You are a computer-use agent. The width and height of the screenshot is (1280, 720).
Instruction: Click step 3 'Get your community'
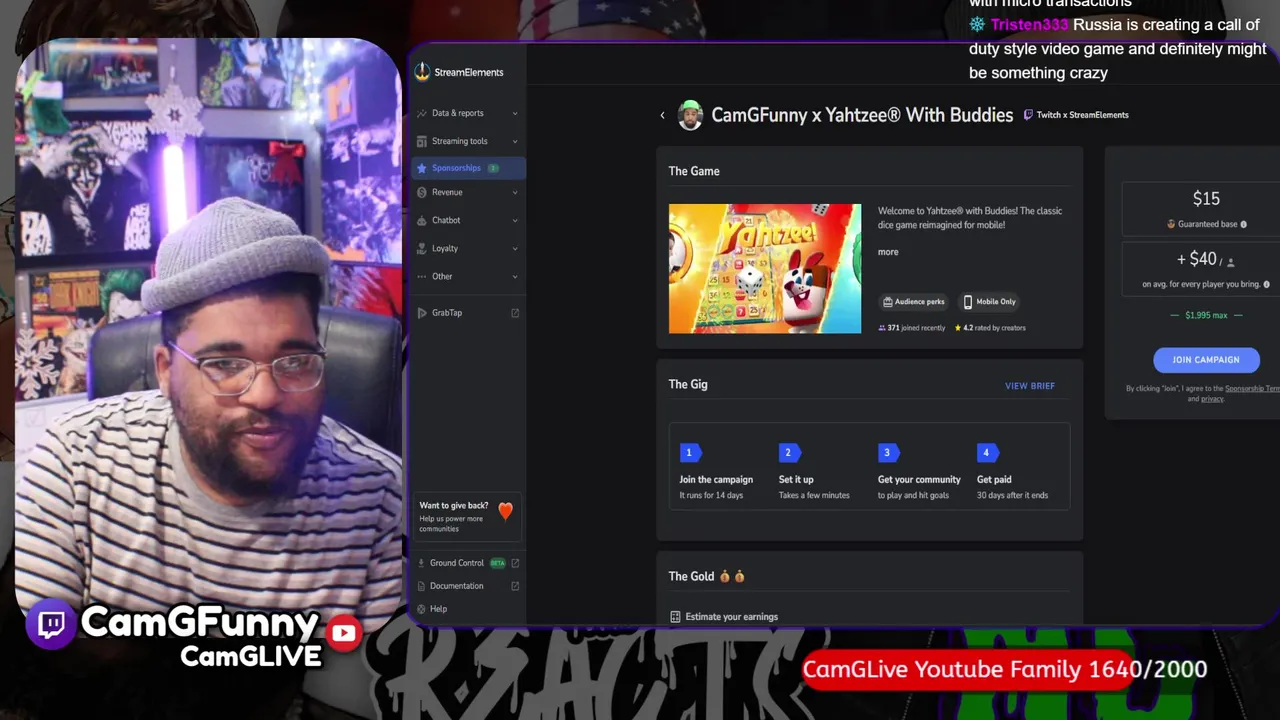tap(919, 472)
